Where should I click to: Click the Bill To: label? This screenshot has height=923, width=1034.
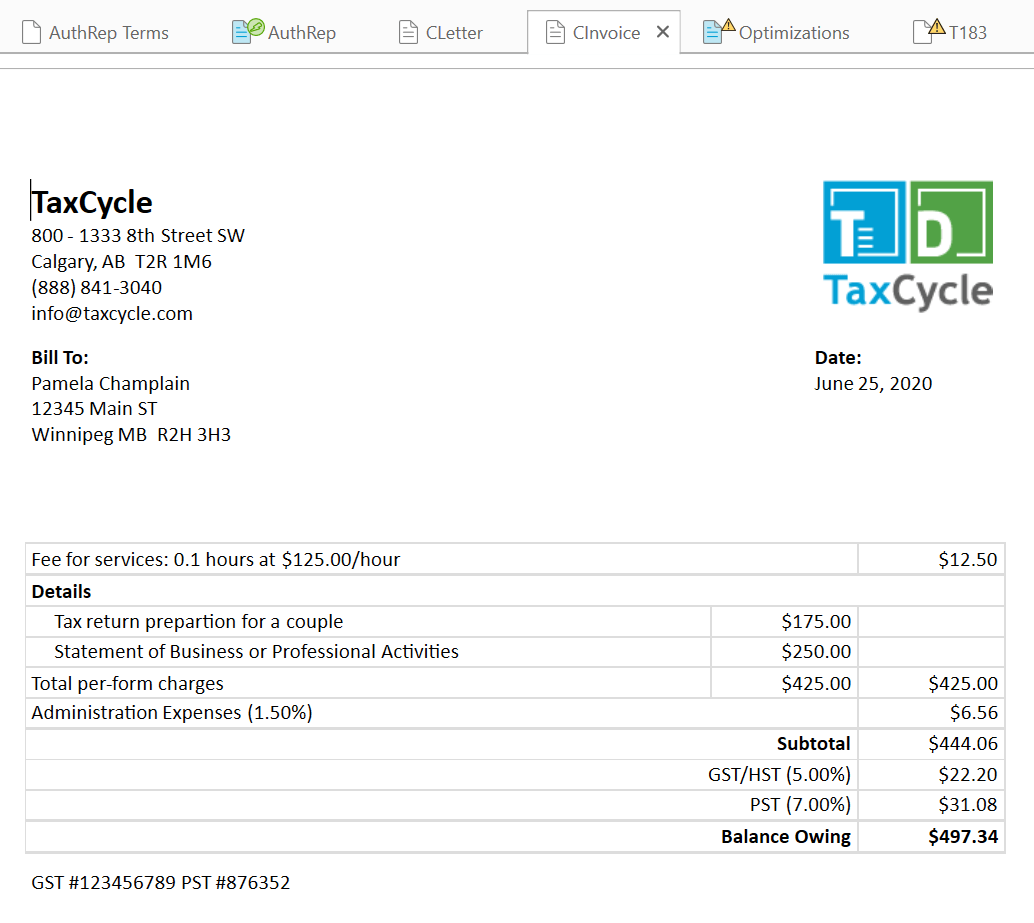(60, 357)
